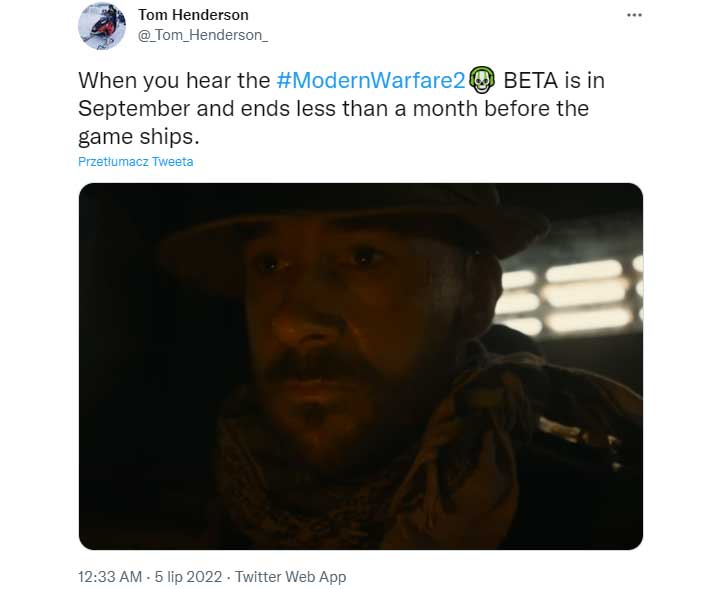The image size is (720, 589).
Task: Open Tom Henderson's profile avatar
Action: click(102, 26)
